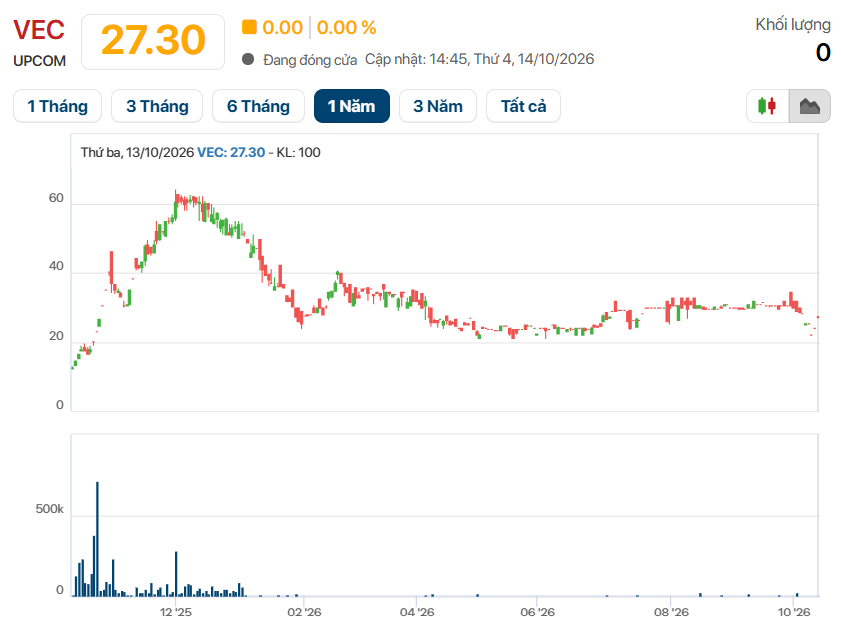Select the 3 Năm time range

[438, 106]
